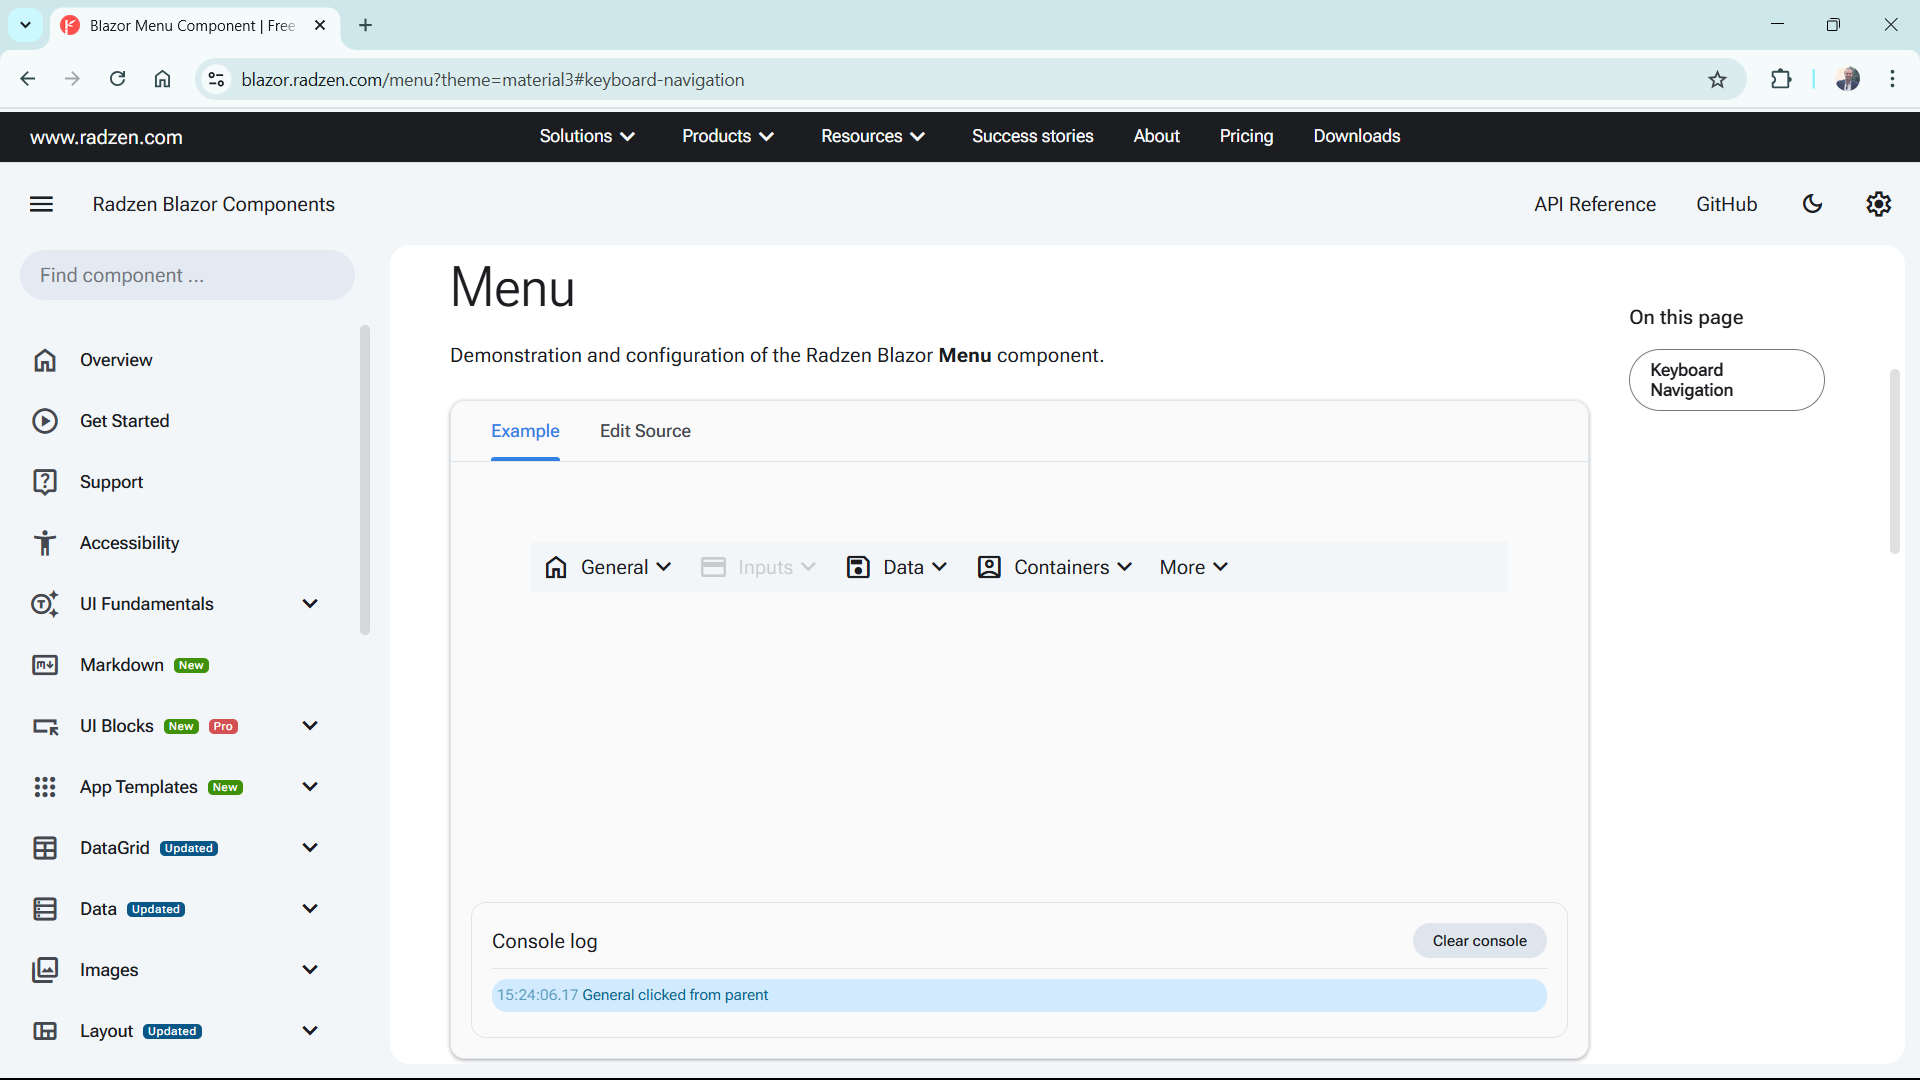
Task: Click the Overview home icon in sidebar
Action: point(45,360)
